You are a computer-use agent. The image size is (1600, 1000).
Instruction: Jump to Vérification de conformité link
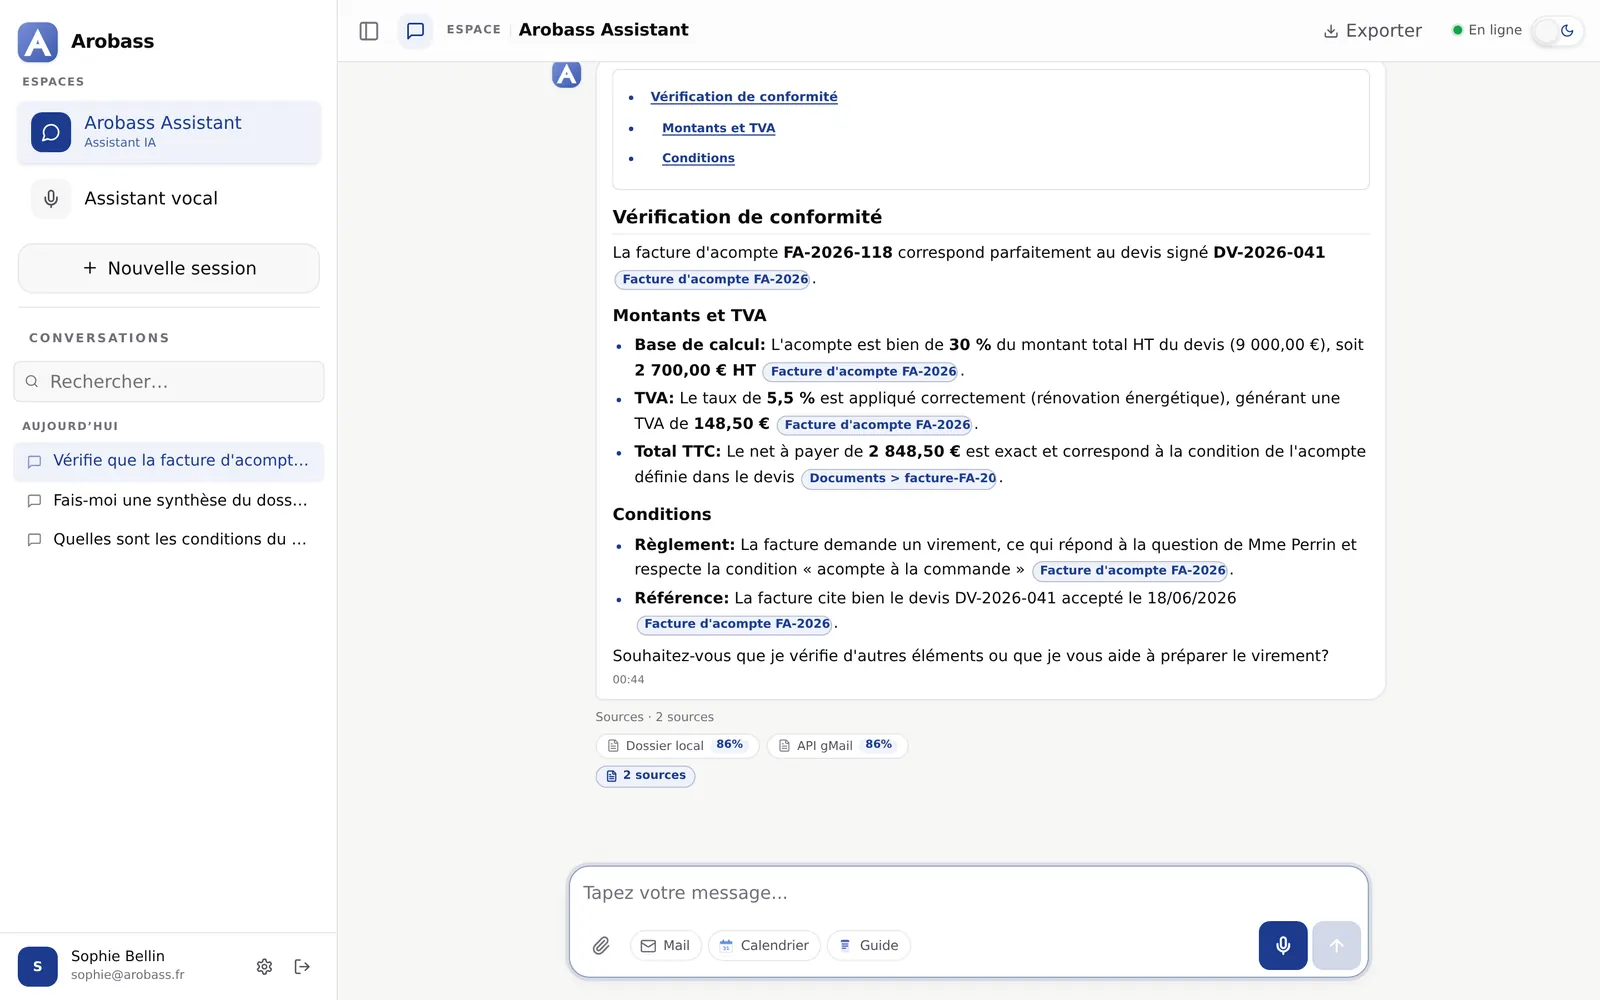pyautogui.click(x=744, y=97)
